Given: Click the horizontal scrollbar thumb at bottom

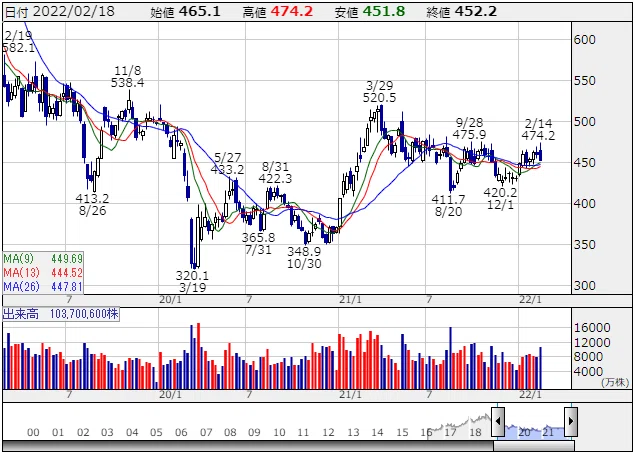Looking at the screenshot, I should coord(534,446).
